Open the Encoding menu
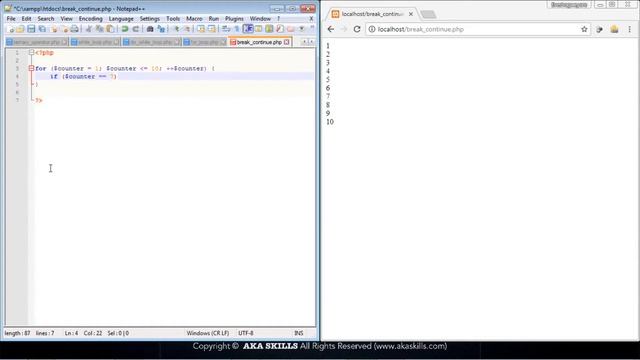 (91, 19)
